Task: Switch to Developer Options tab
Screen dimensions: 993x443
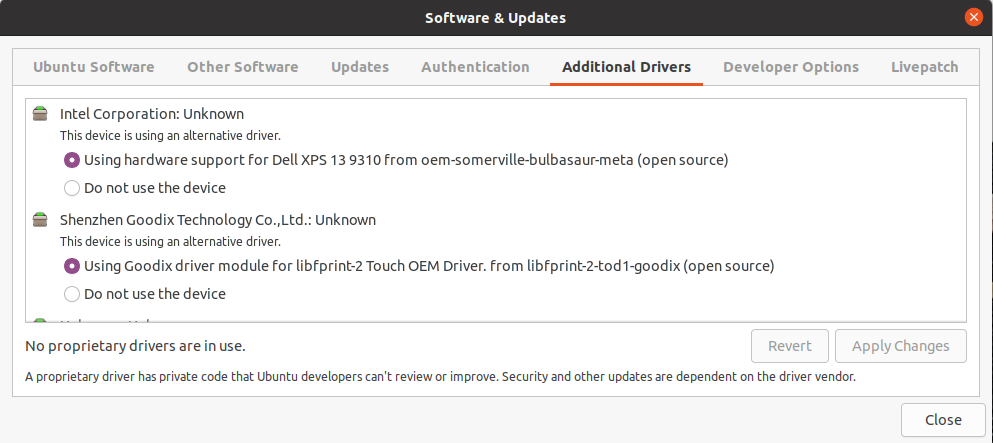Action: click(x=791, y=67)
